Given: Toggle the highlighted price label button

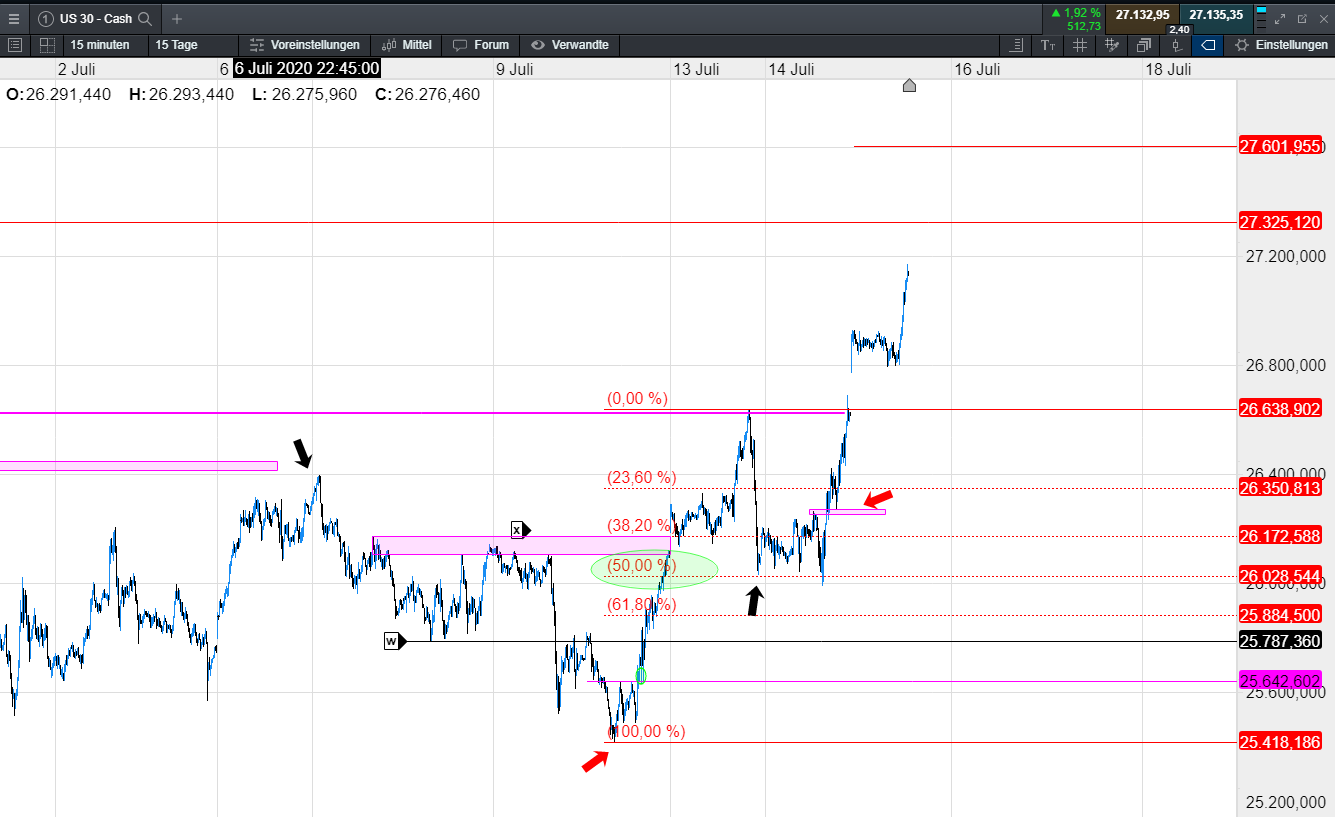Looking at the screenshot, I should [1208, 45].
